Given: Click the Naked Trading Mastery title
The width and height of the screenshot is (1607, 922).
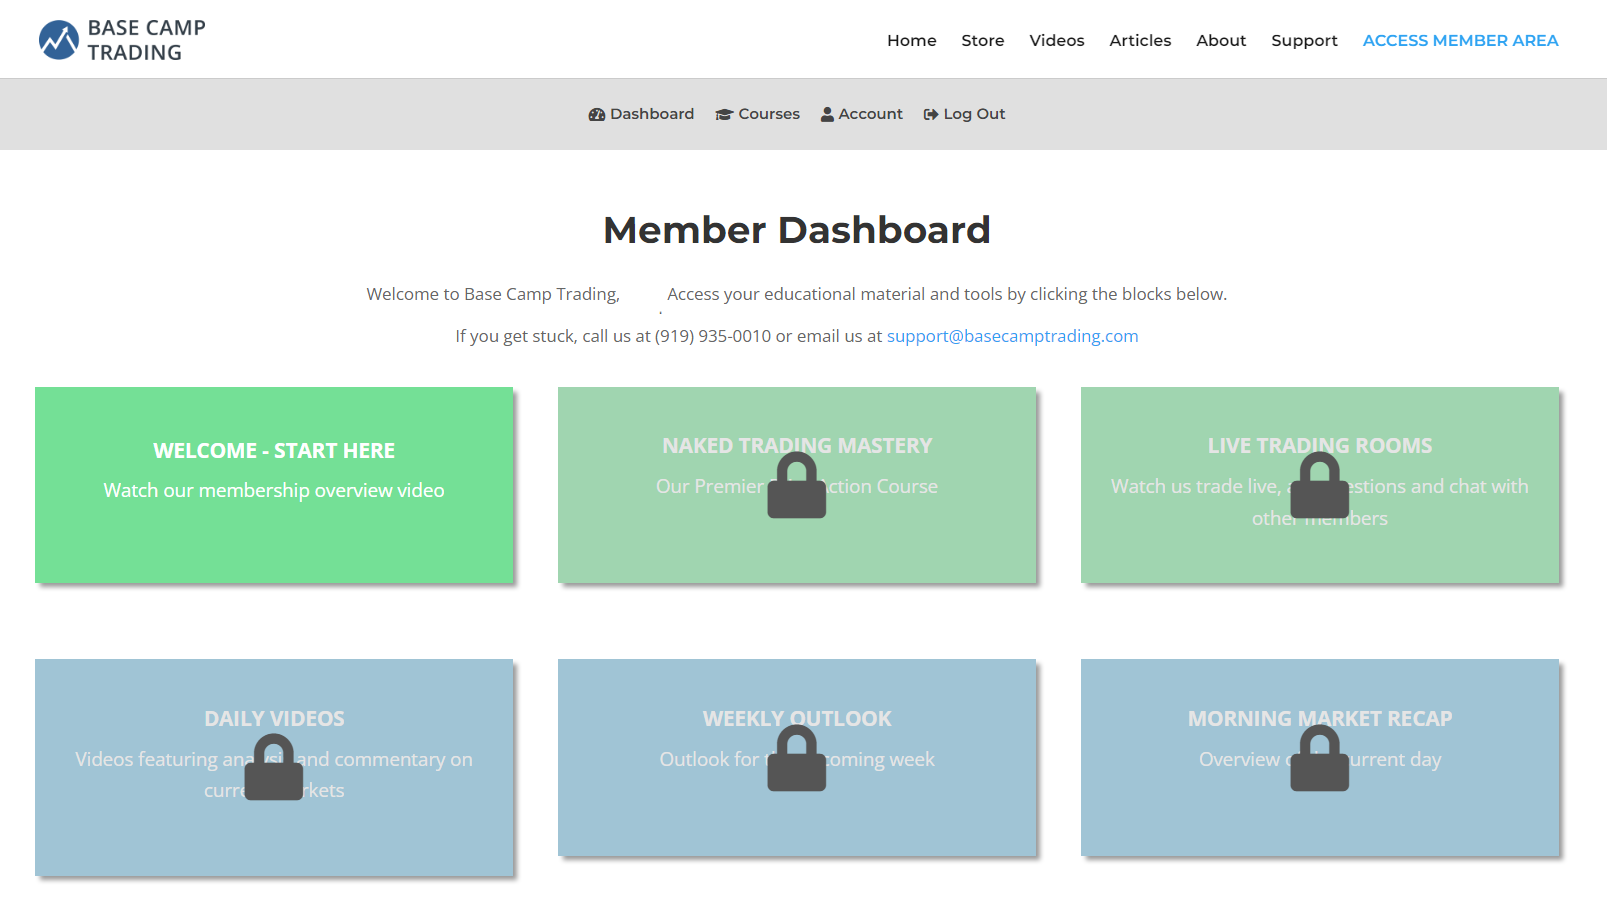Looking at the screenshot, I should click(x=797, y=446).
